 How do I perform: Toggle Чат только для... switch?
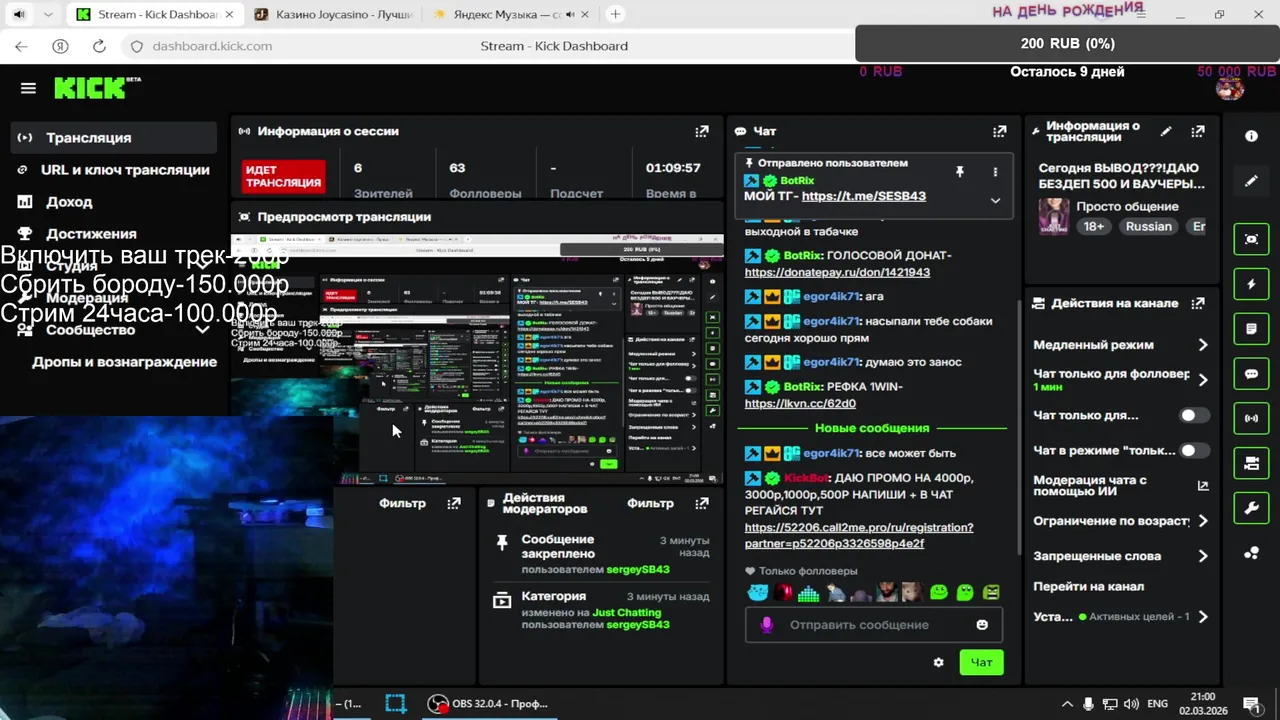pos(1193,415)
